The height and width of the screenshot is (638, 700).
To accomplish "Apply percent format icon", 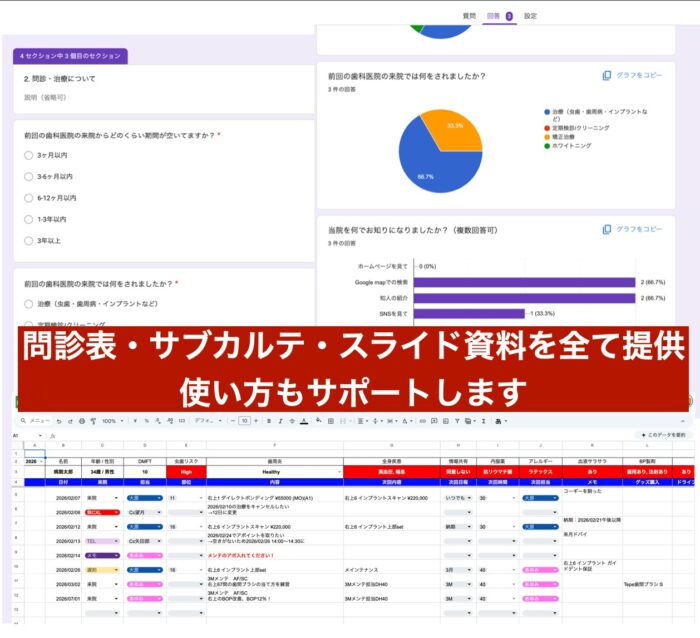I will (146, 421).
